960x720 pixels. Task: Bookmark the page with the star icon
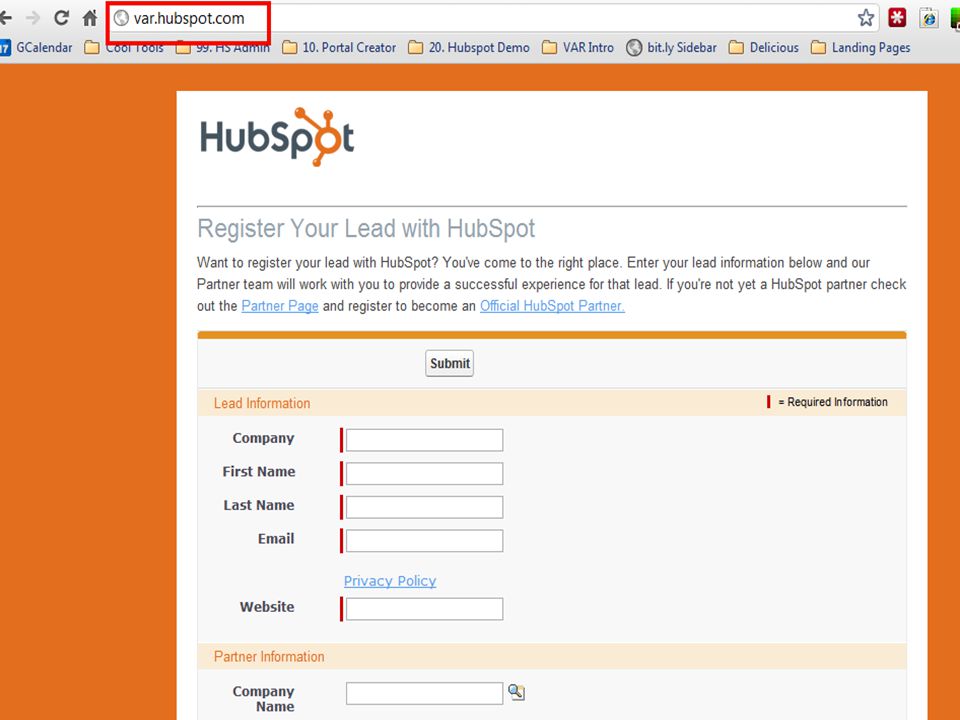pyautogui.click(x=866, y=18)
